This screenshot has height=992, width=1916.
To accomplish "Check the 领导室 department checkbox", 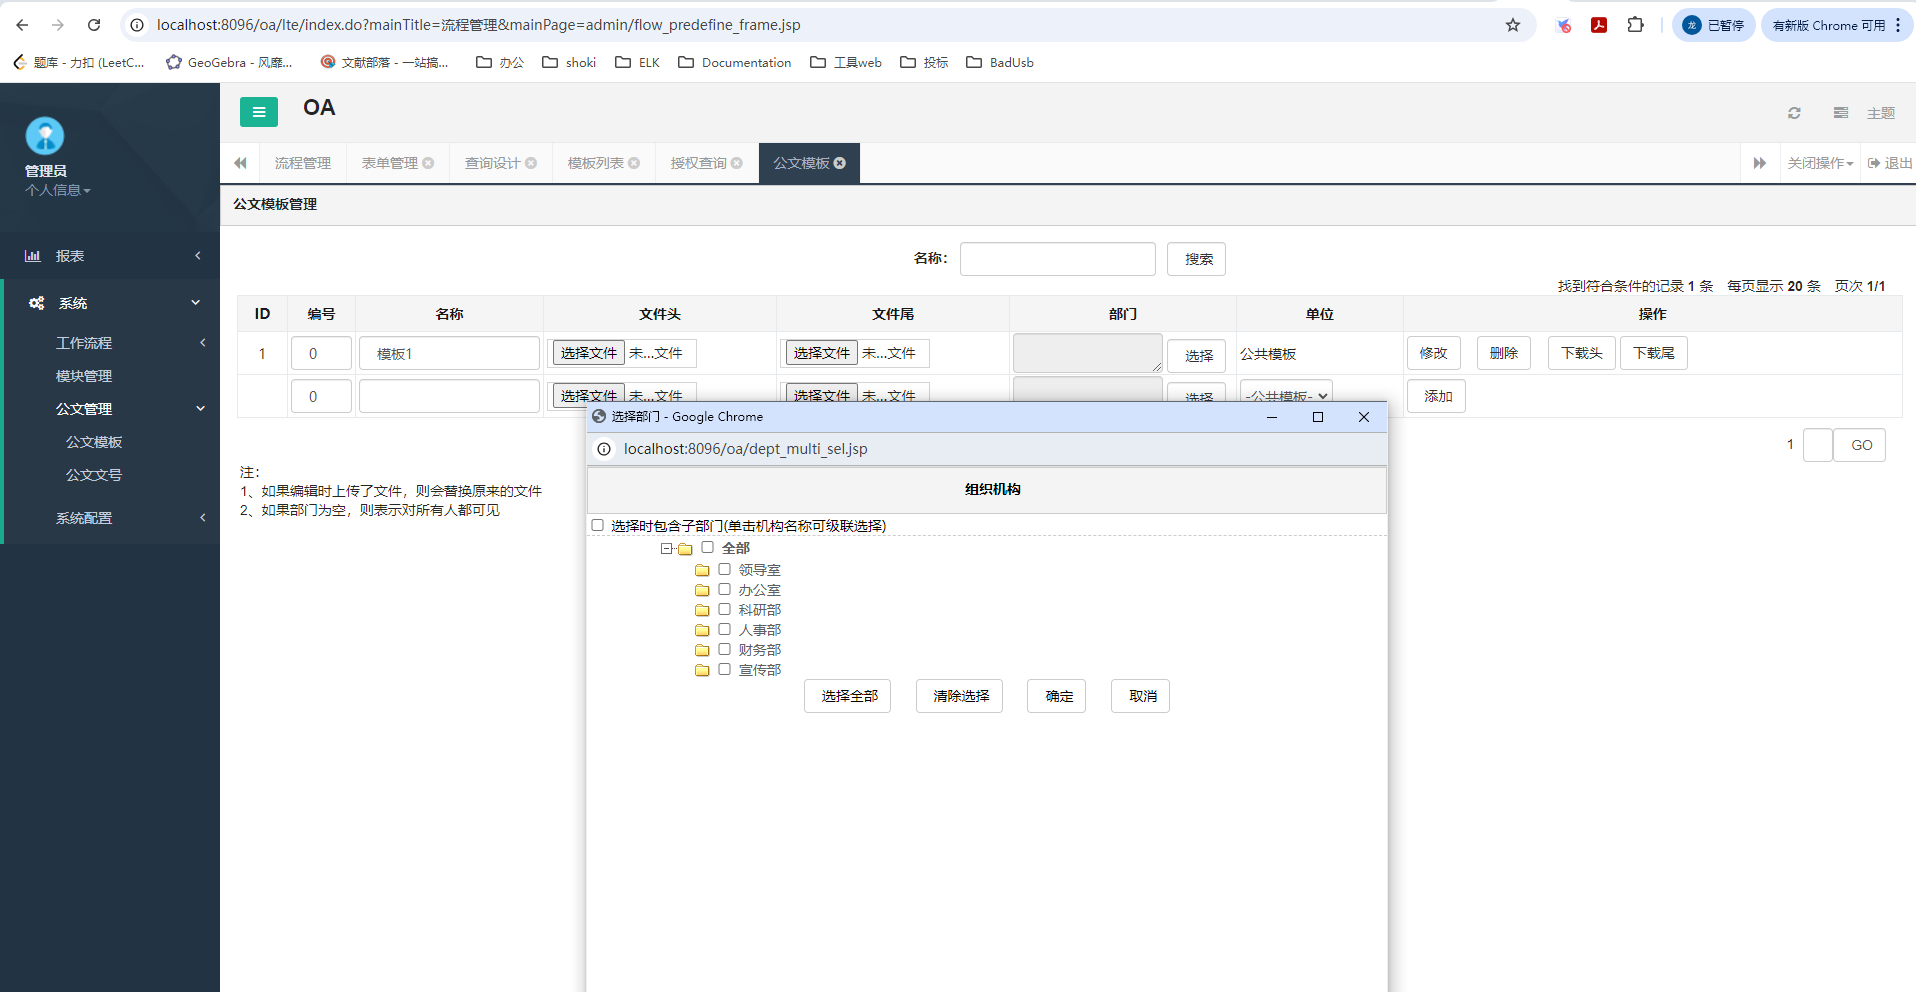I will click(x=725, y=569).
